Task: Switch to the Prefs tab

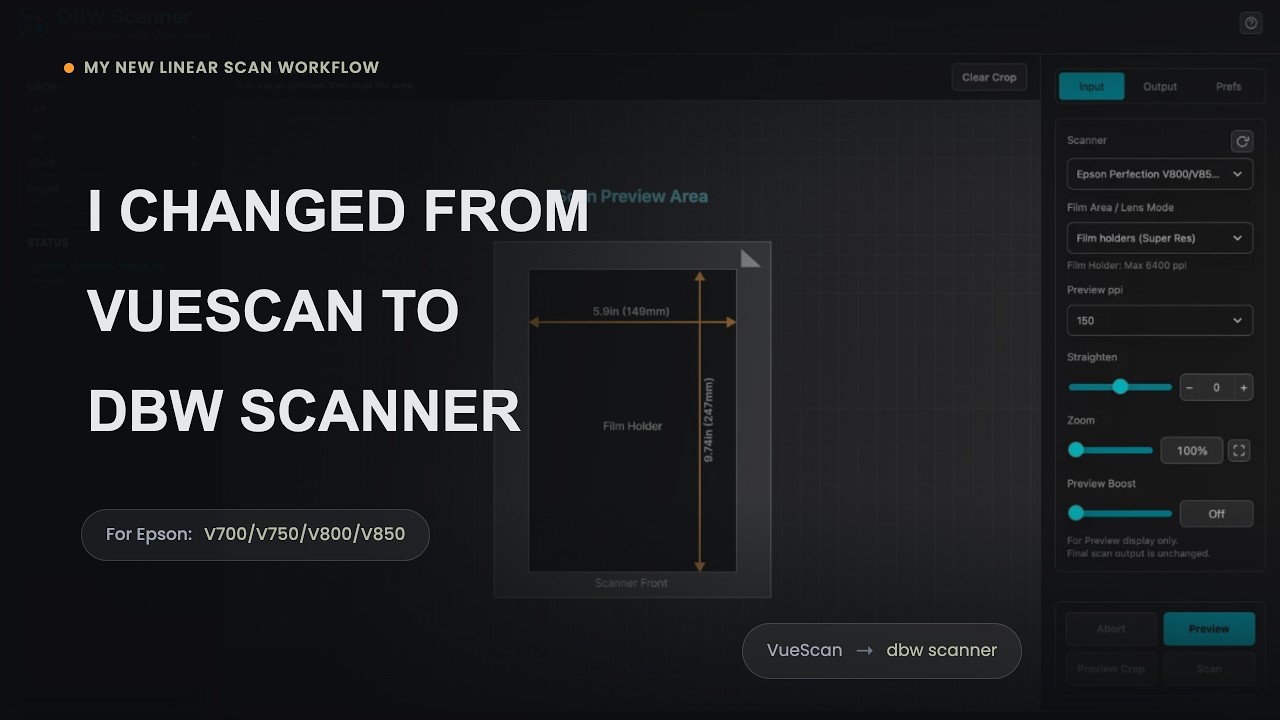Action: click(x=1229, y=87)
